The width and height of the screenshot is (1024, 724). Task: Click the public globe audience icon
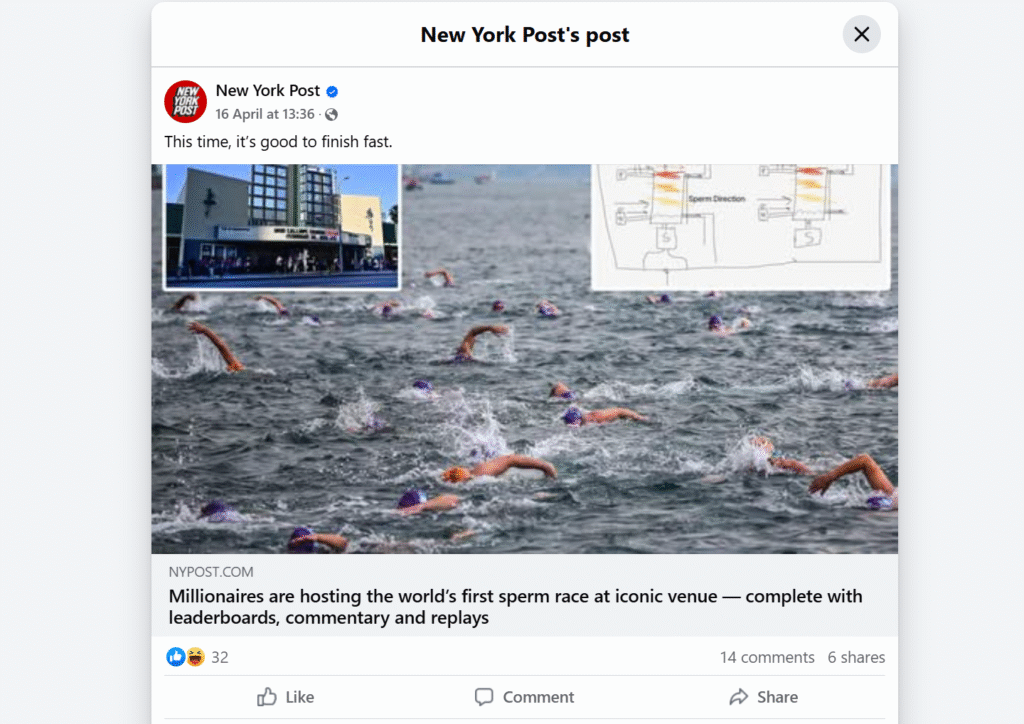(332, 115)
